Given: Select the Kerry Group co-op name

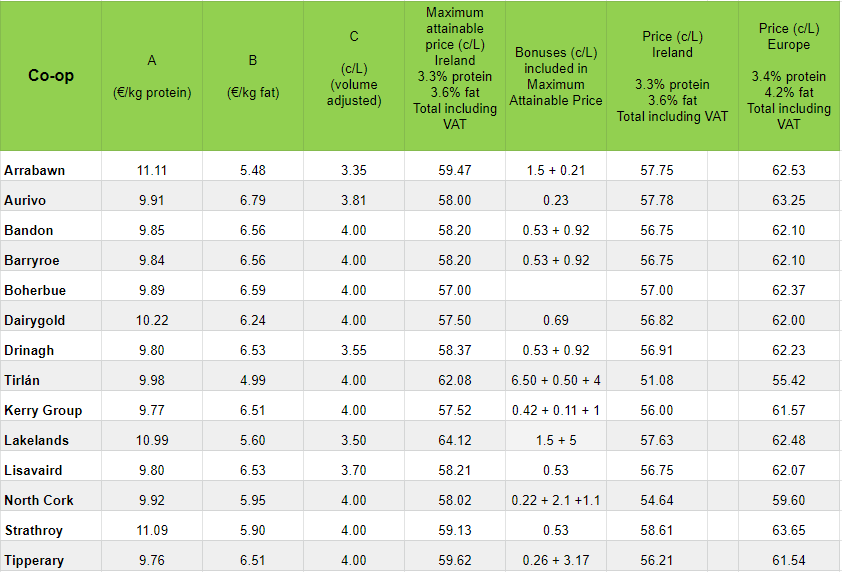Looking at the screenshot, I should tap(43, 410).
